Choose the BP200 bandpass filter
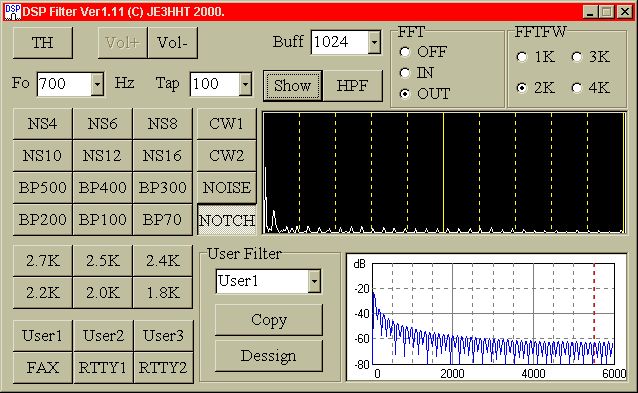 (43, 220)
